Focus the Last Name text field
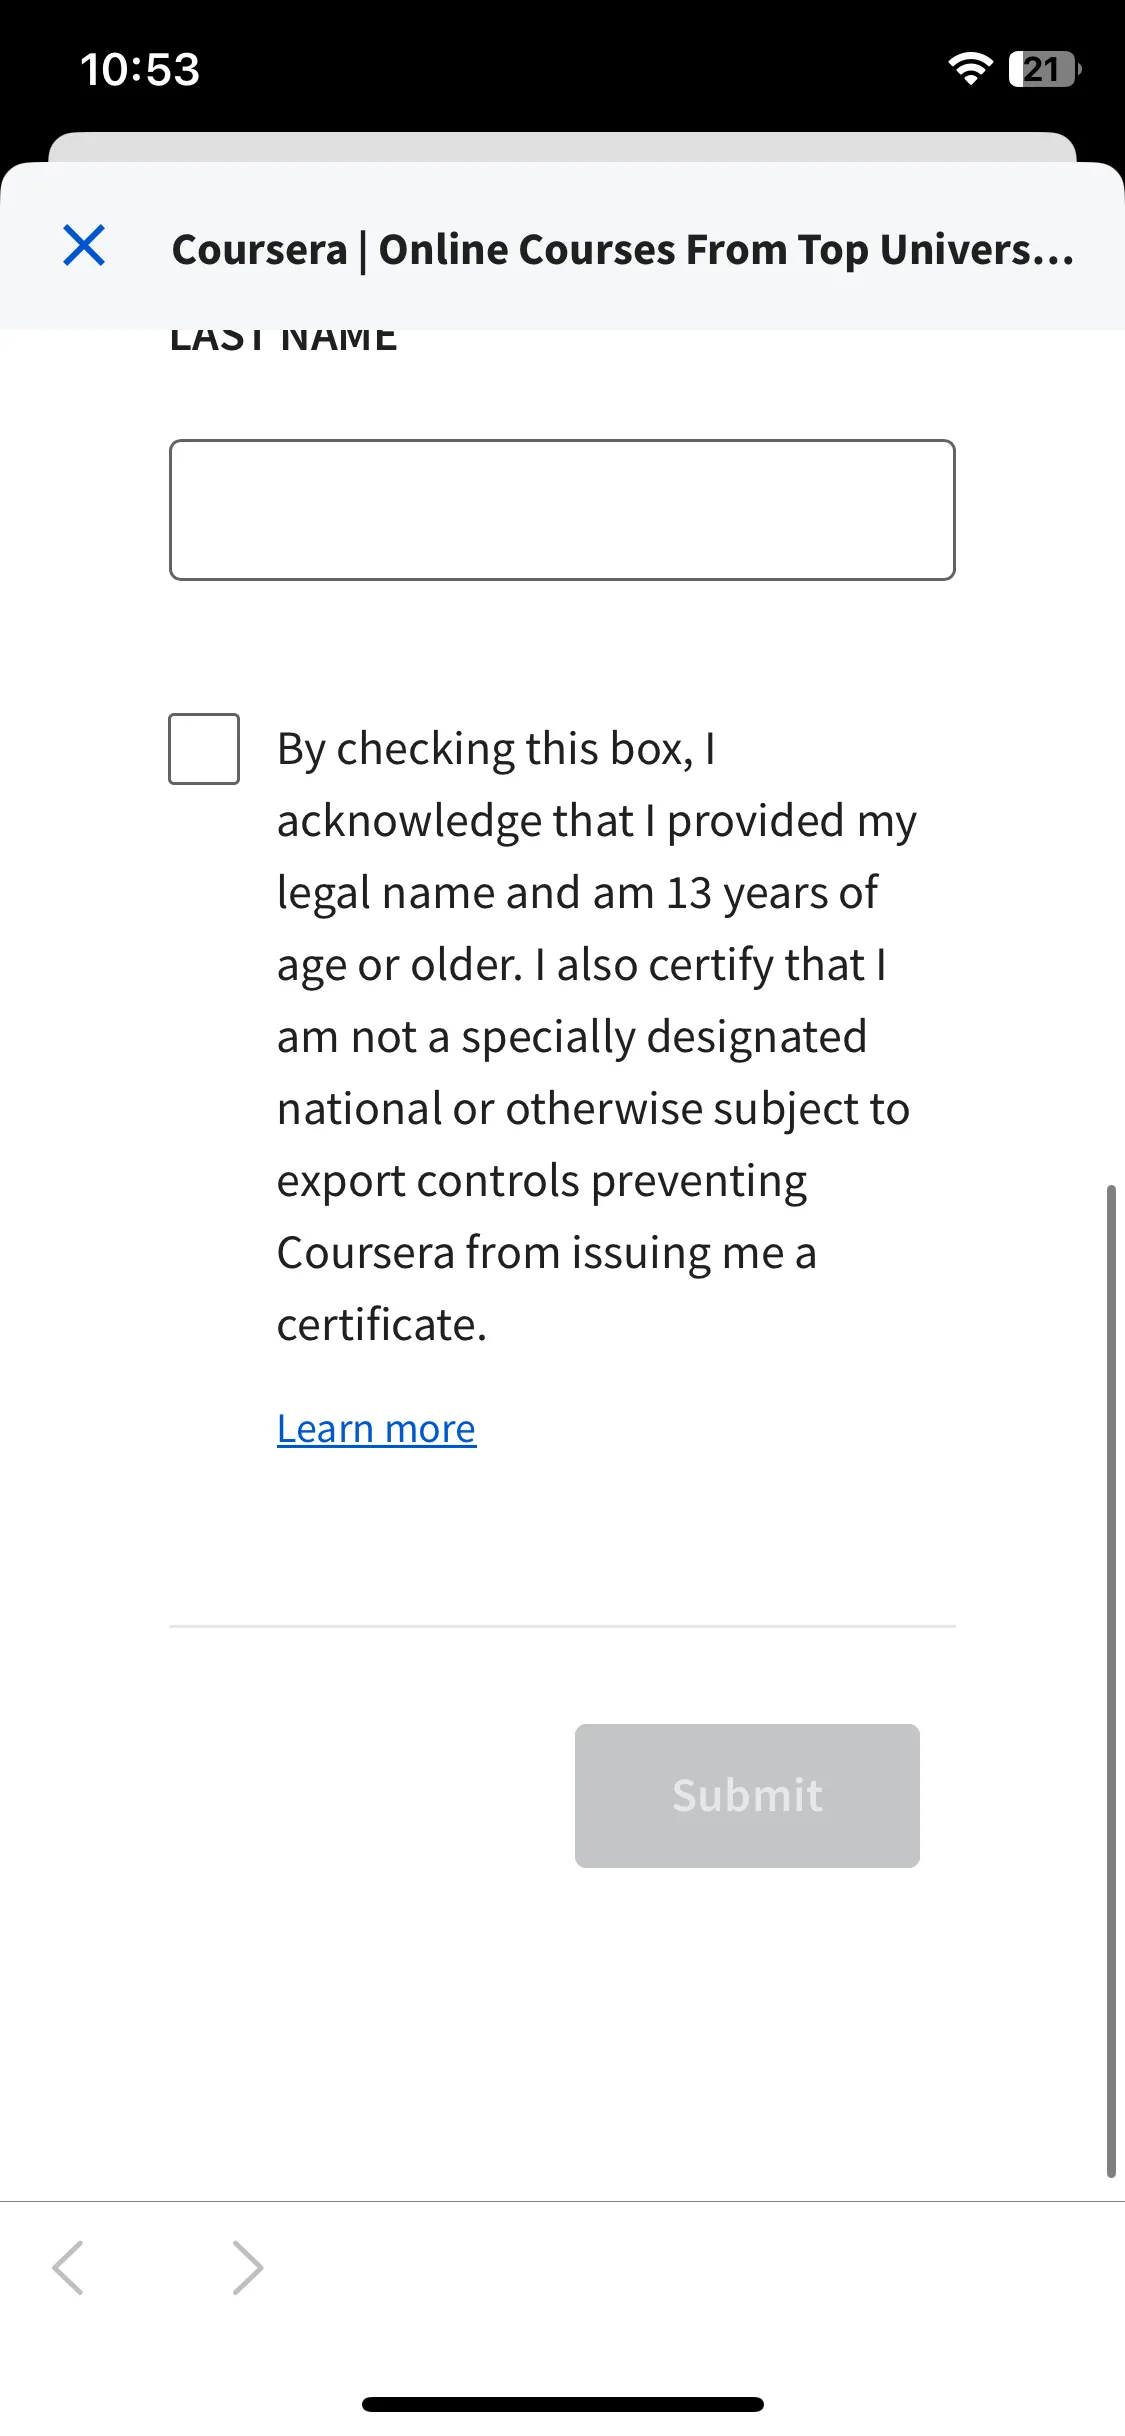Screen dimensions: 1125x2436 [x=562, y=510]
